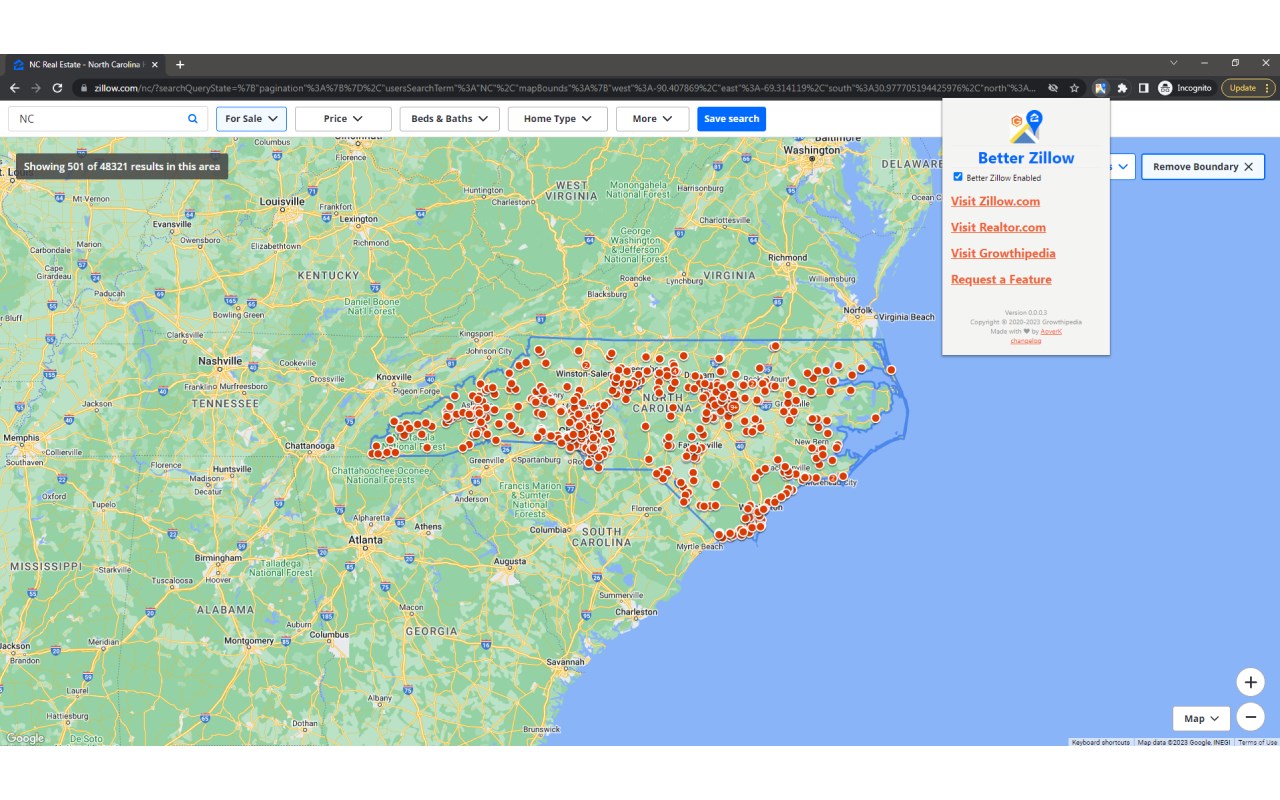Click the Keyboard shortcuts map link
This screenshot has height=800, width=1280.
click(x=1100, y=742)
